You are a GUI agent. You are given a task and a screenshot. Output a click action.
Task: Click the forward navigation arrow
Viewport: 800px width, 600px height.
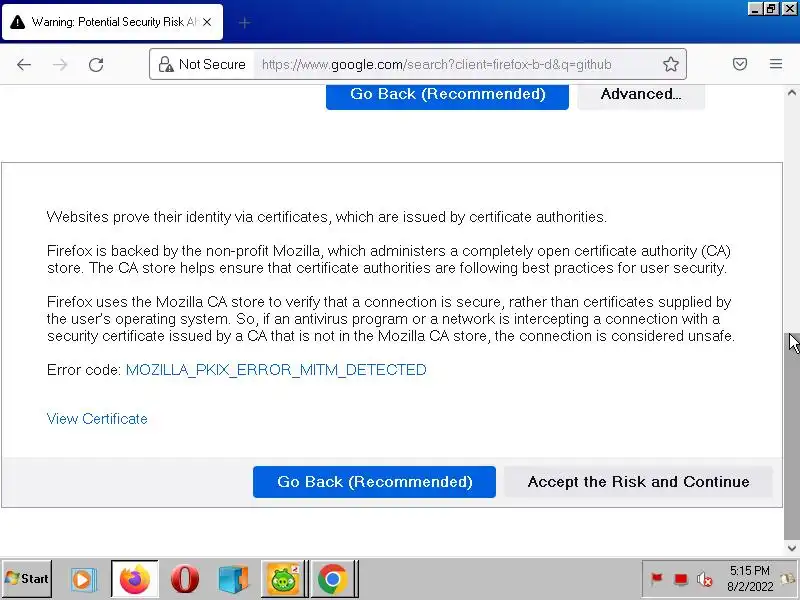pyautogui.click(x=60, y=65)
